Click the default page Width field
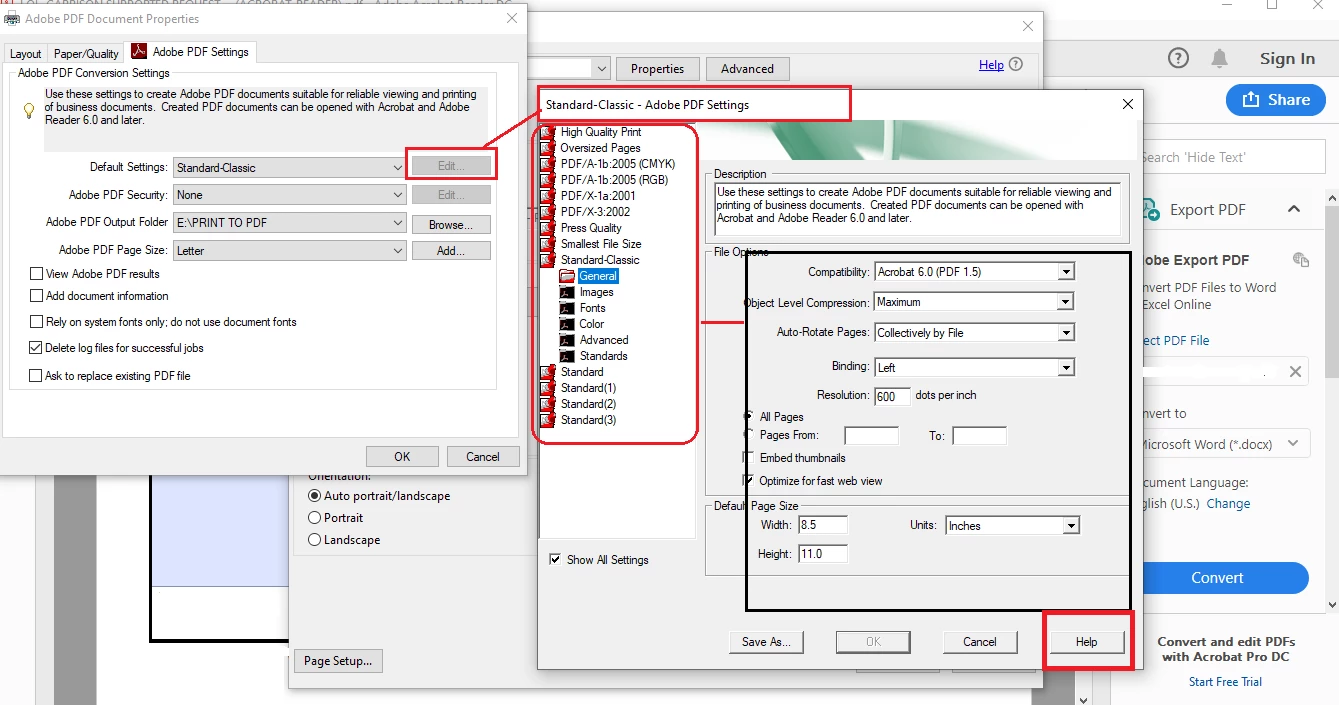 pyautogui.click(x=822, y=526)
